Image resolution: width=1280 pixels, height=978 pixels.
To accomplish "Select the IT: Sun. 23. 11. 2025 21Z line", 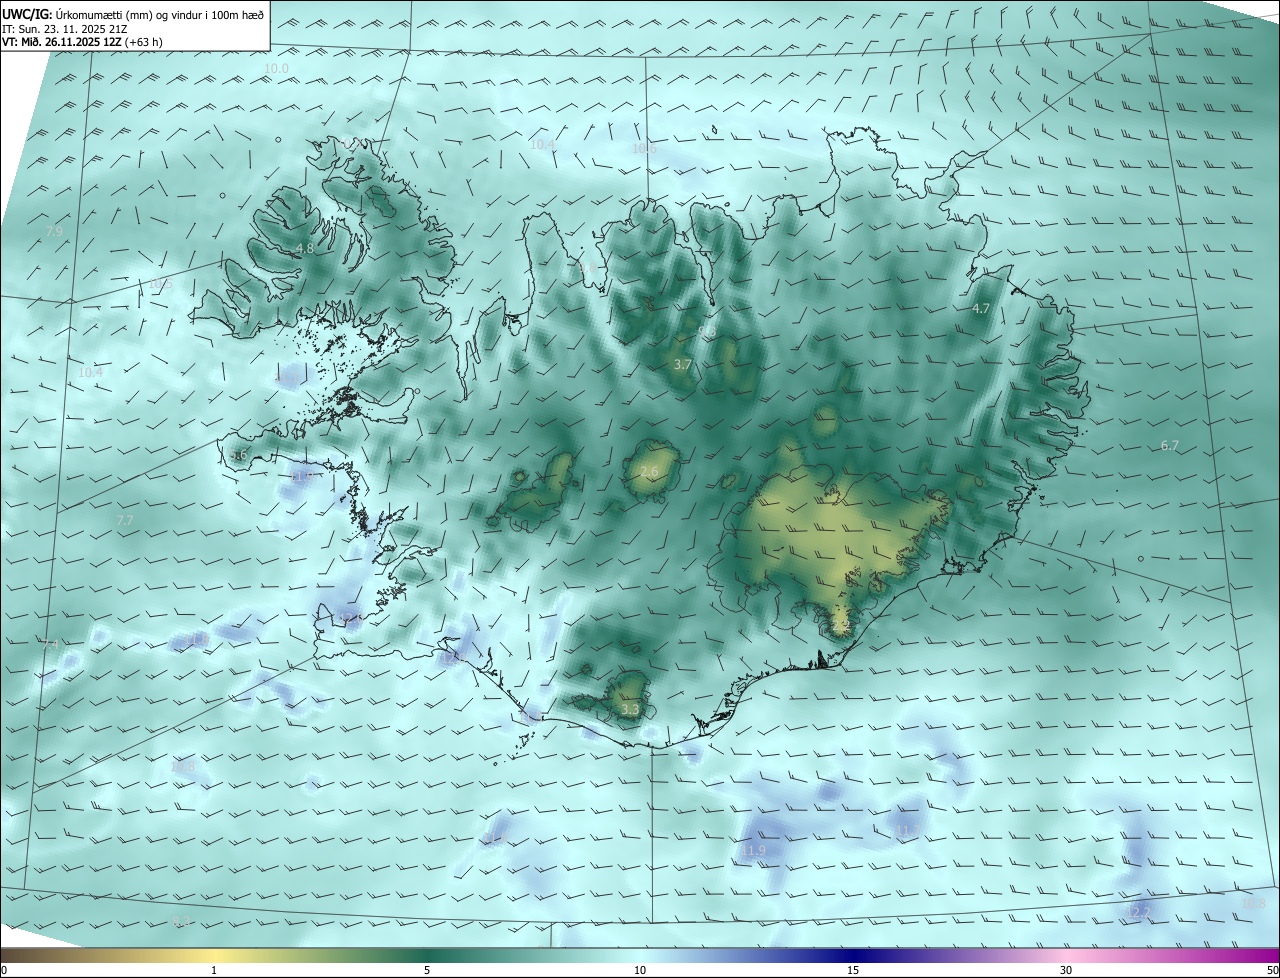I will (64, 29).
